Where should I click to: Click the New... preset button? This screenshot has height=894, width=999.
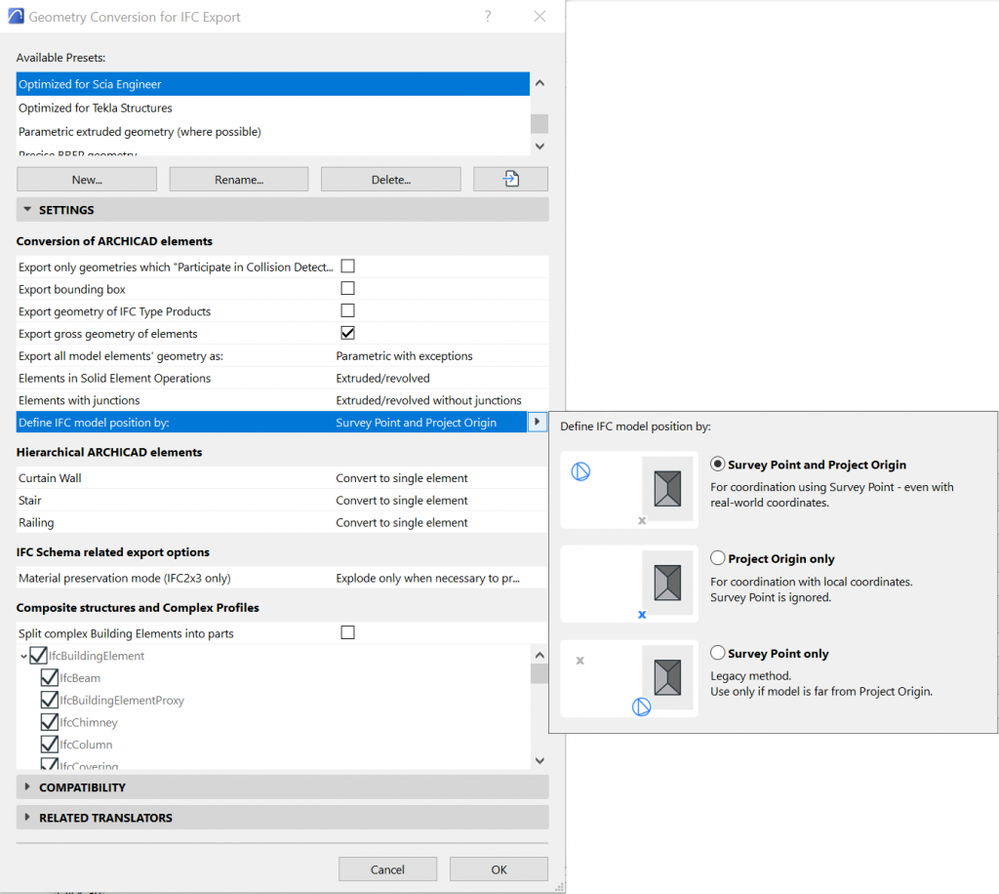pos(87,179)
